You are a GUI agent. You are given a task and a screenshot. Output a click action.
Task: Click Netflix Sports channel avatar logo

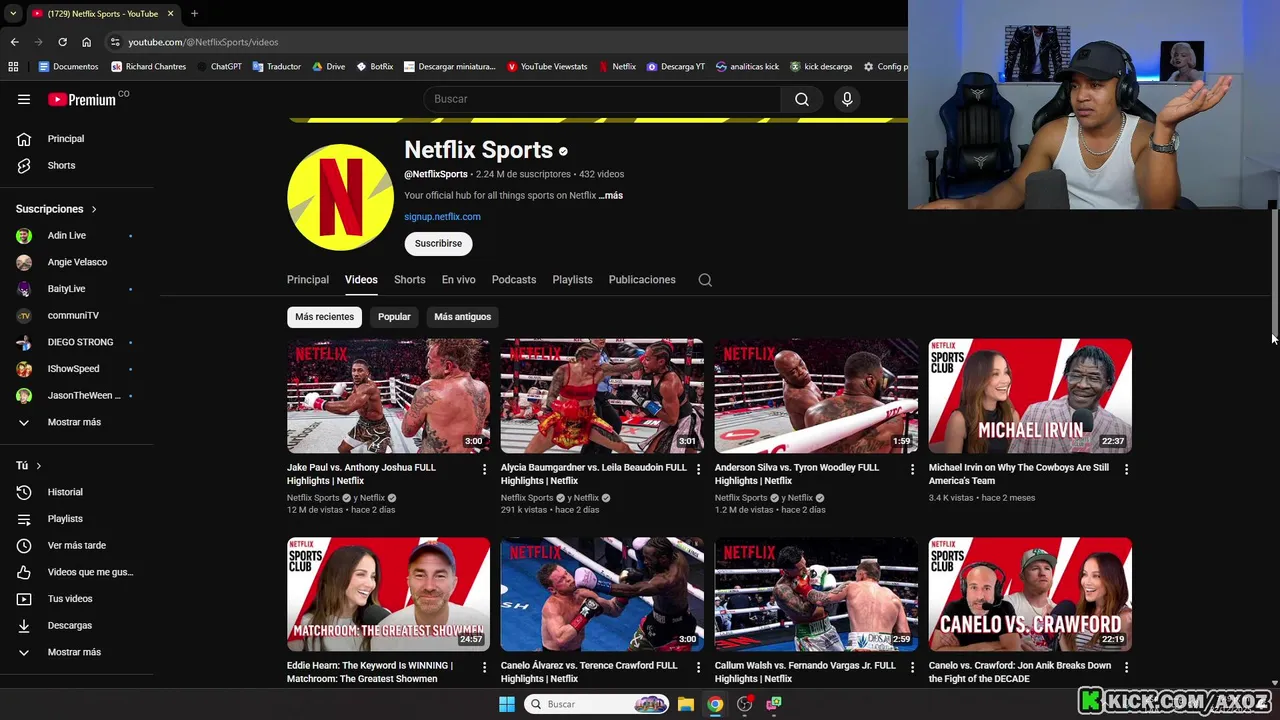click(x=340, y=197)
